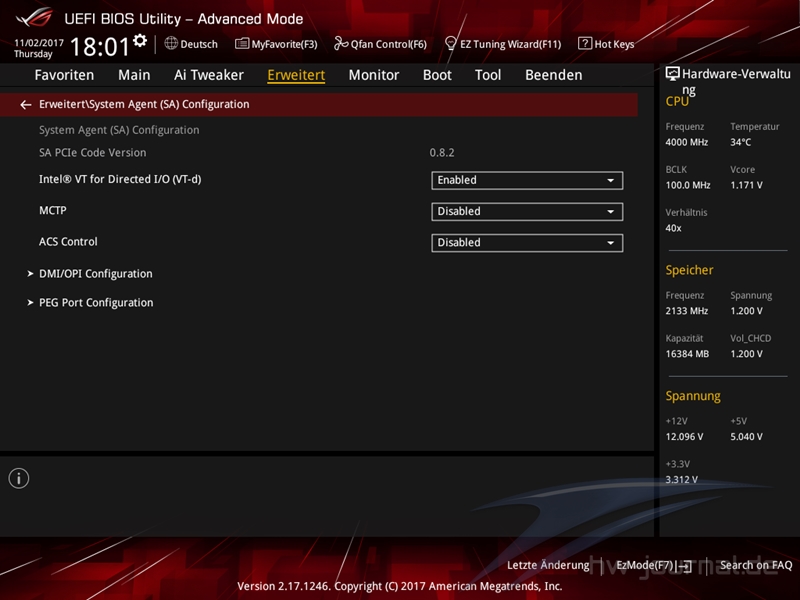800x600 pixels.
Task: Open clock settings gear icon
Action: [140, 40]
